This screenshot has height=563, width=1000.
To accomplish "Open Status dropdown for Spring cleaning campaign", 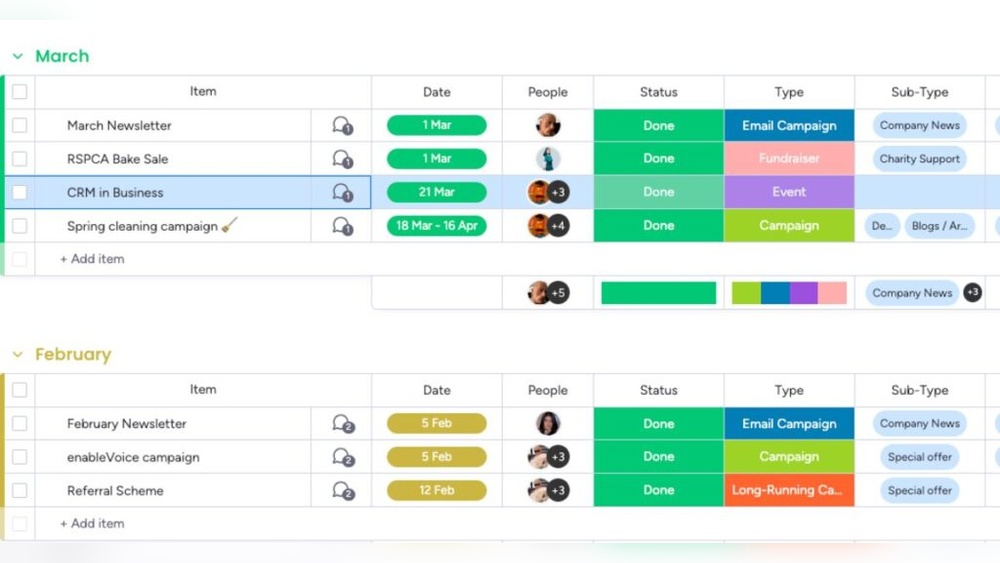I will coord(658,226).
